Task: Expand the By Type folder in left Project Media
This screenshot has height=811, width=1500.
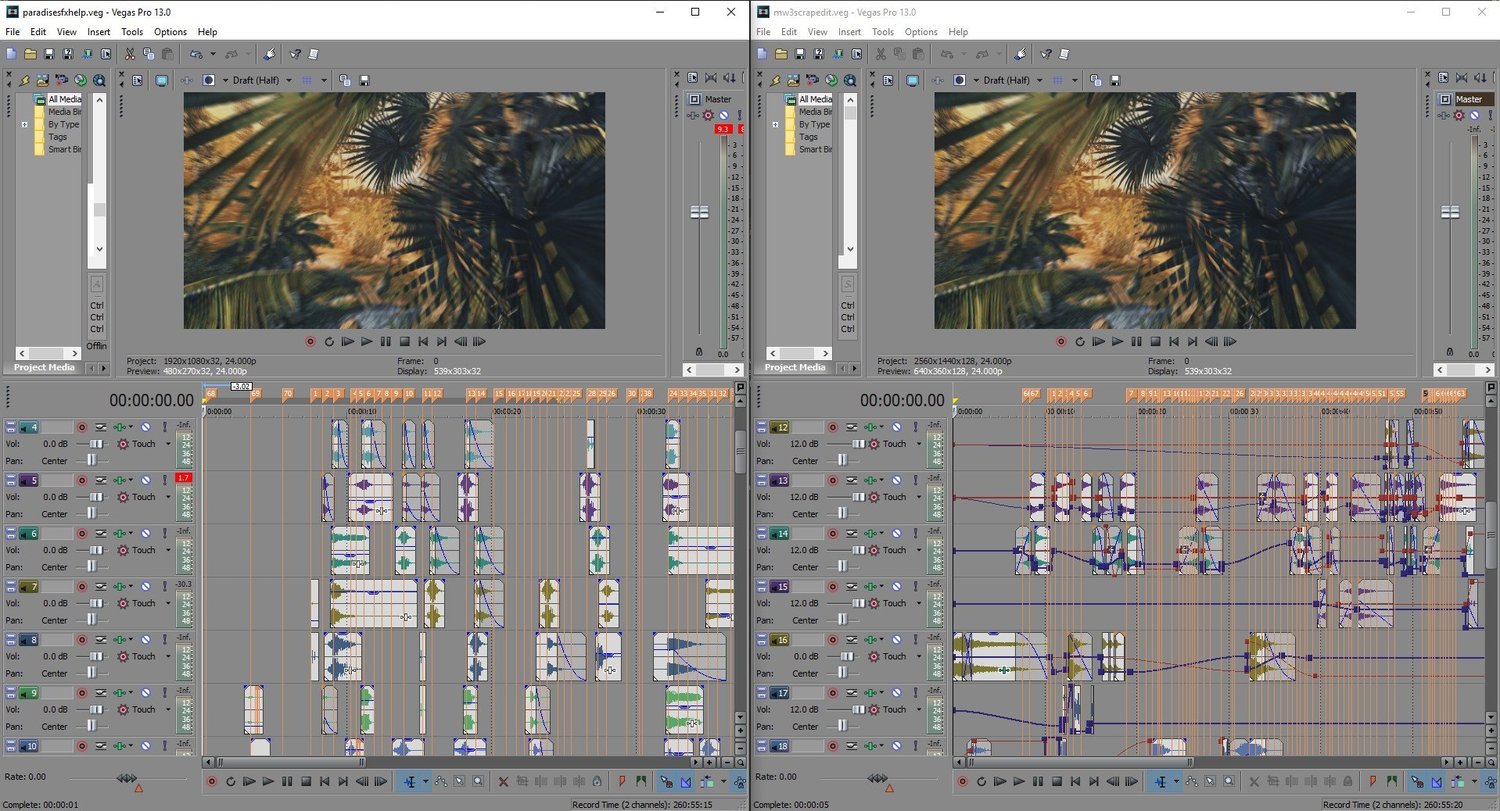Action: click(x=24, y=125)
